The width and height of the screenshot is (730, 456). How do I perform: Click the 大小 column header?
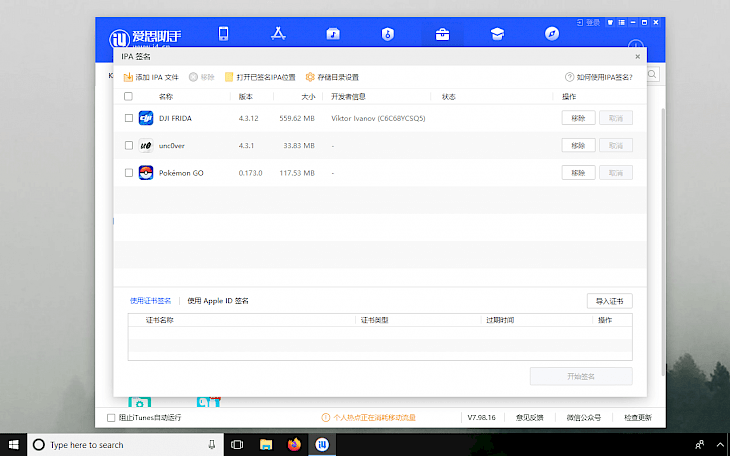[x=308, y=96]
